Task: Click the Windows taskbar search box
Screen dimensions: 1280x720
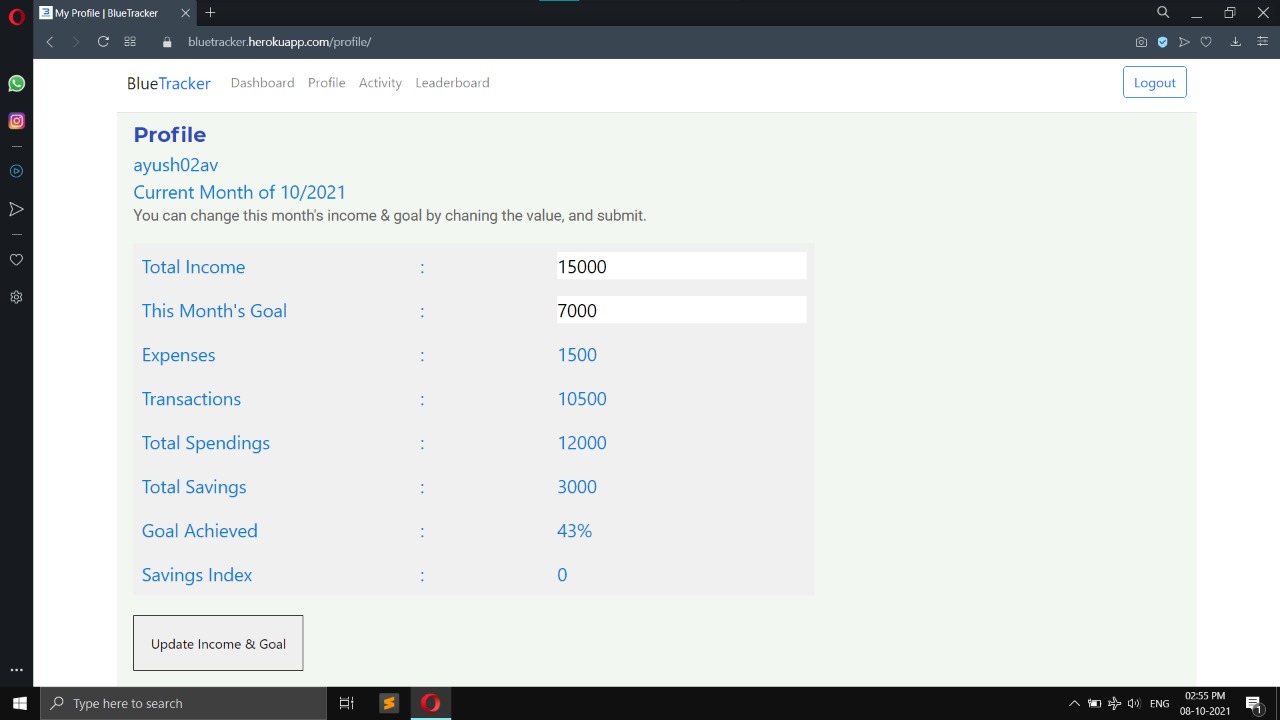Action: point(184,703)
